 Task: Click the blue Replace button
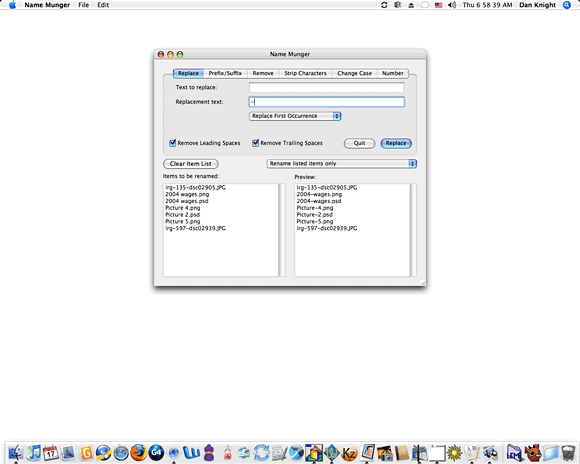[x=396, y=143]
